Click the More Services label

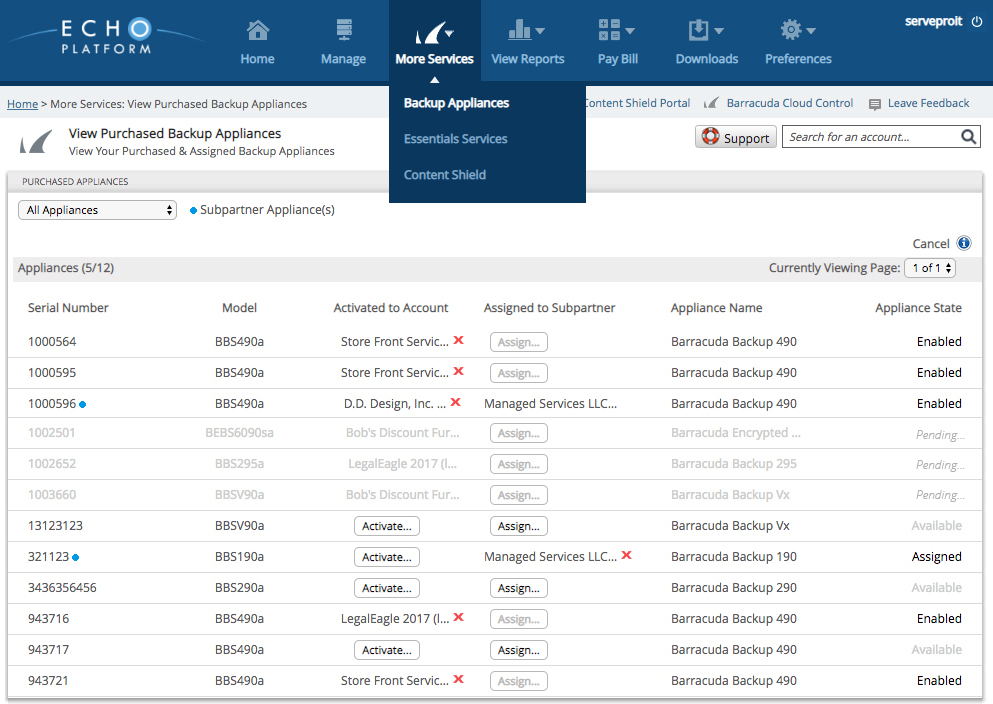click(434, 59)
